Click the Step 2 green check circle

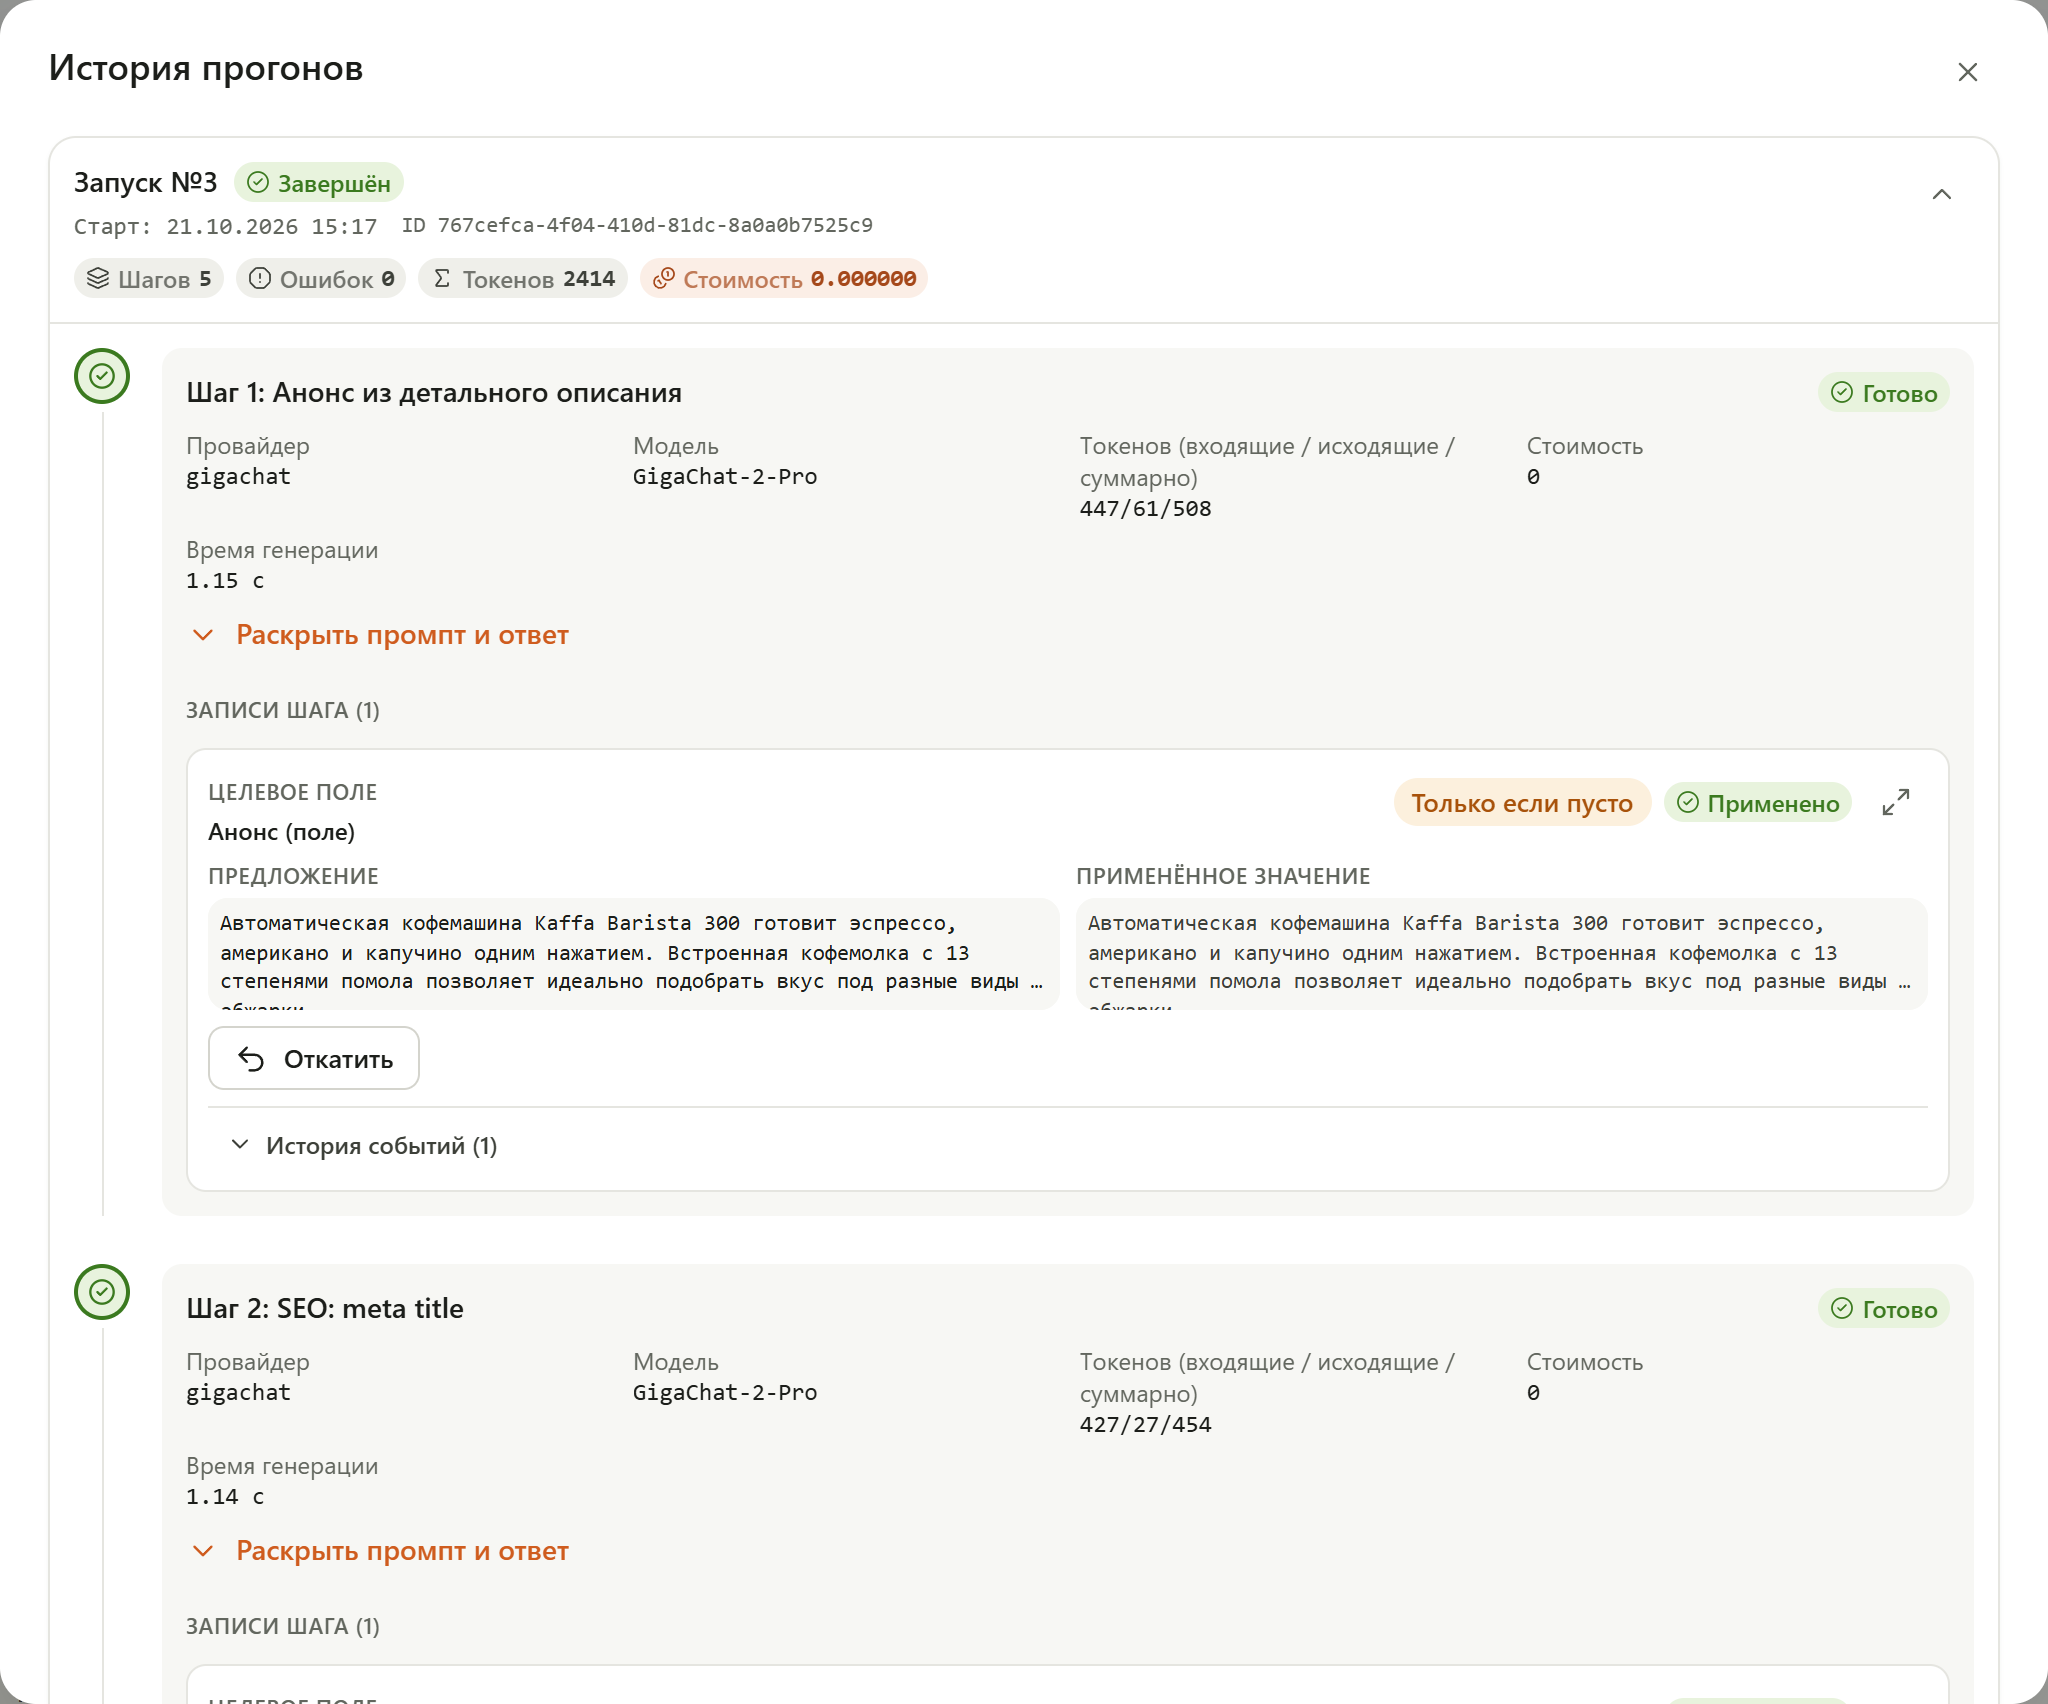(x=102, y=1292)
